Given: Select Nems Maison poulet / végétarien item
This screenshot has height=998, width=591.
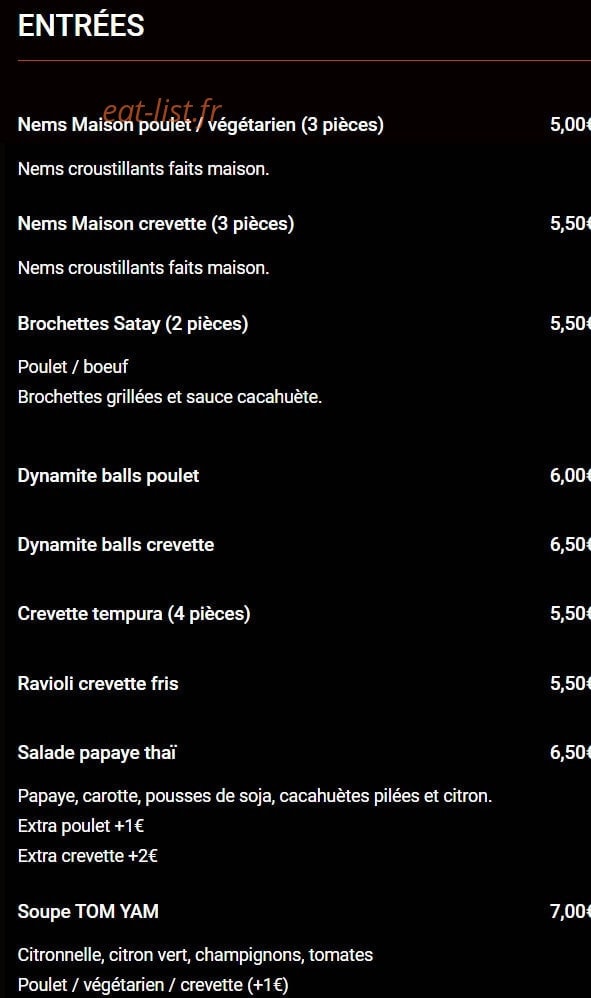Looking at the screenshot, I should click(x=200, y=125).
